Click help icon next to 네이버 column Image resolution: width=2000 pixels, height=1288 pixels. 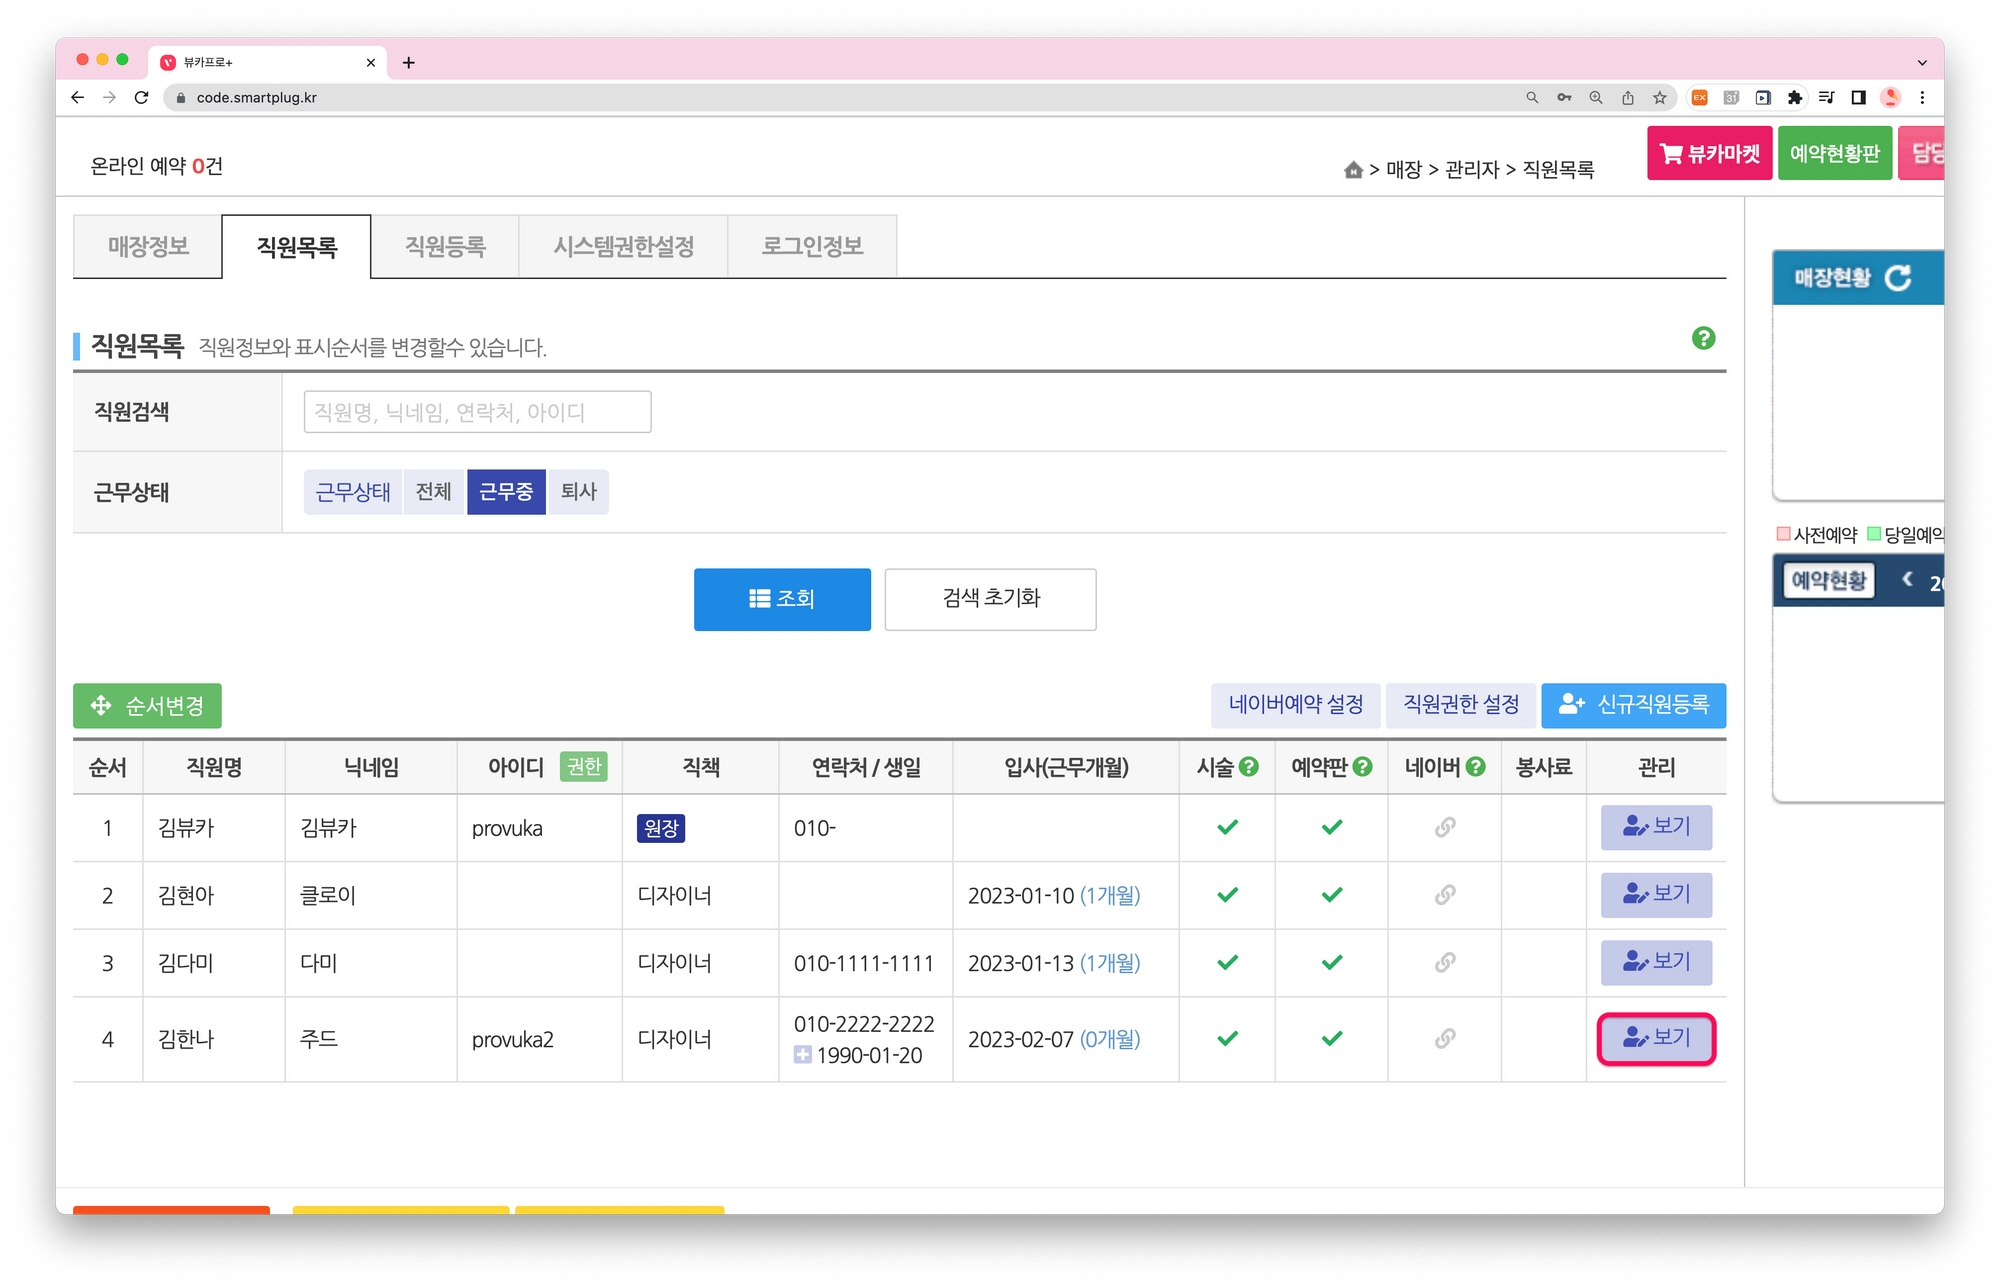coord(1475,767)
